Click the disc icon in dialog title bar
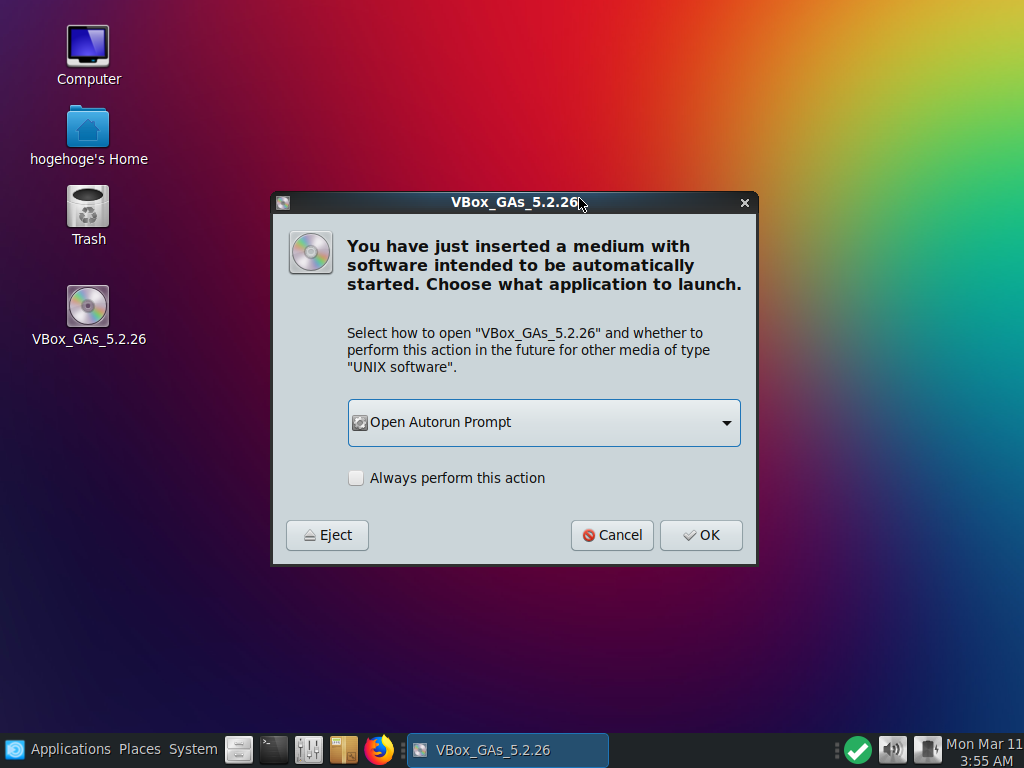 (283, 203)
